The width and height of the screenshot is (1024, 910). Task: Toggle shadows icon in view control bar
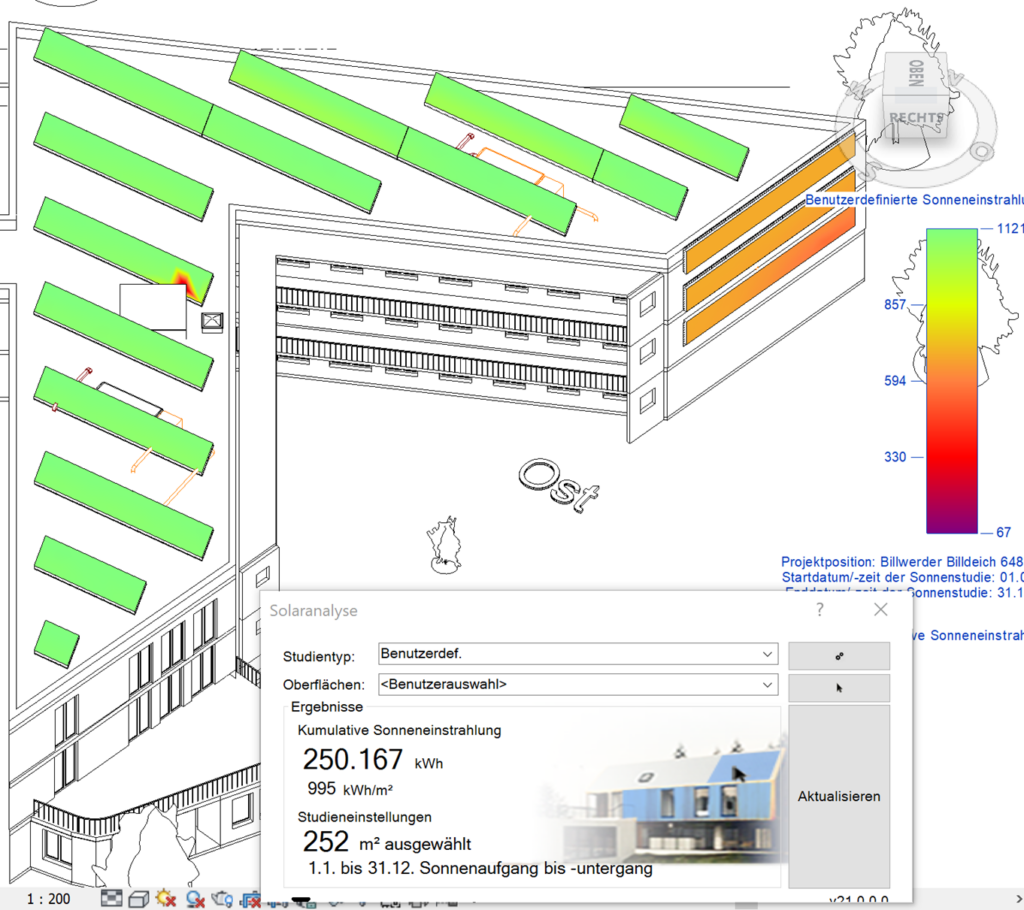[195, 899]
